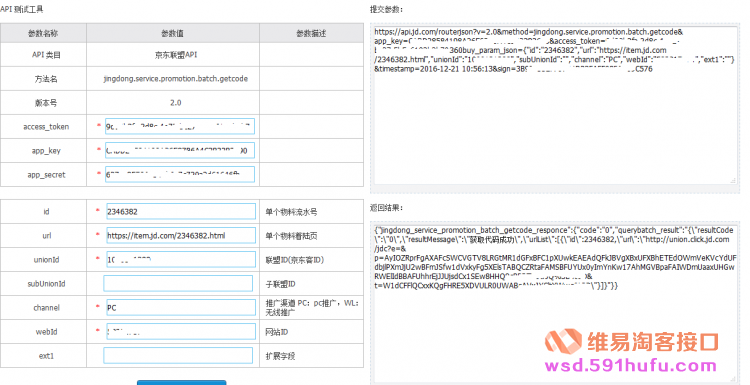Click the app_key input field
The image size is (750, 385).
coord(180,151)
